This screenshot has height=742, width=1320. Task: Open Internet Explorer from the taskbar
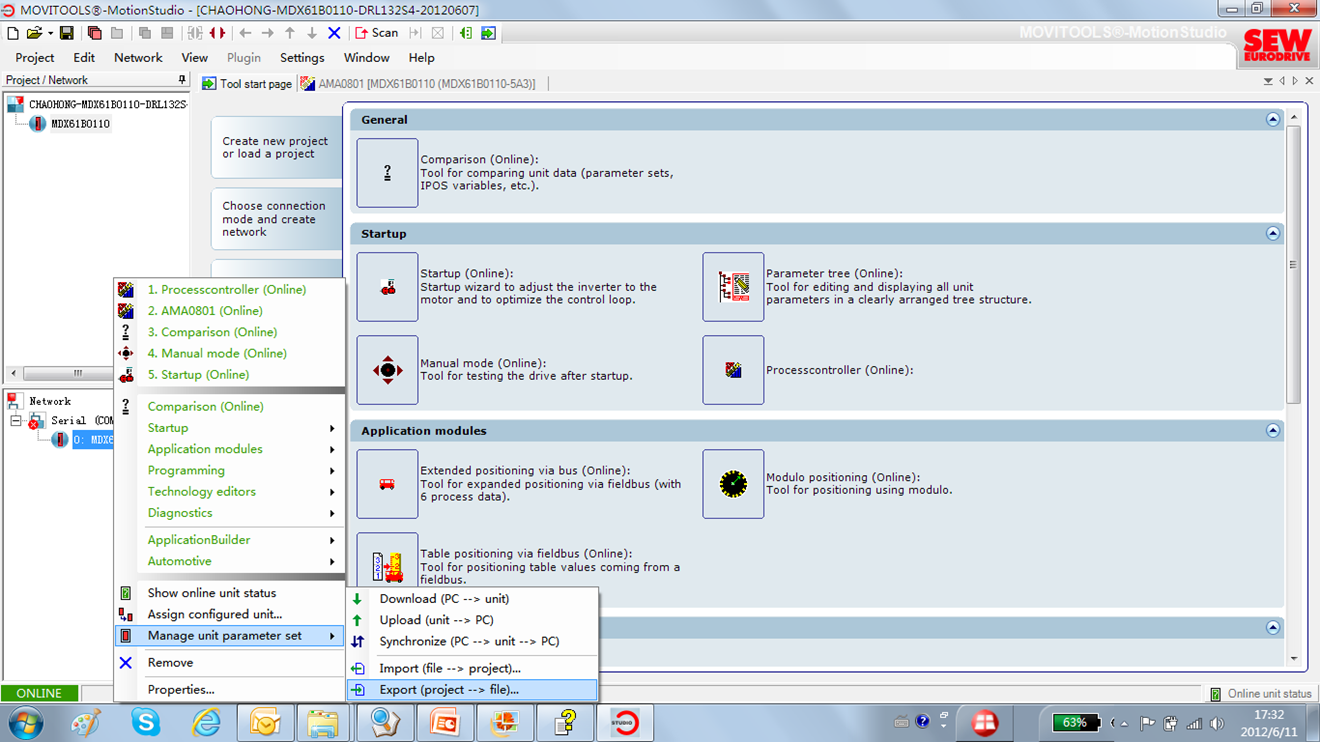tap(206, 722)
